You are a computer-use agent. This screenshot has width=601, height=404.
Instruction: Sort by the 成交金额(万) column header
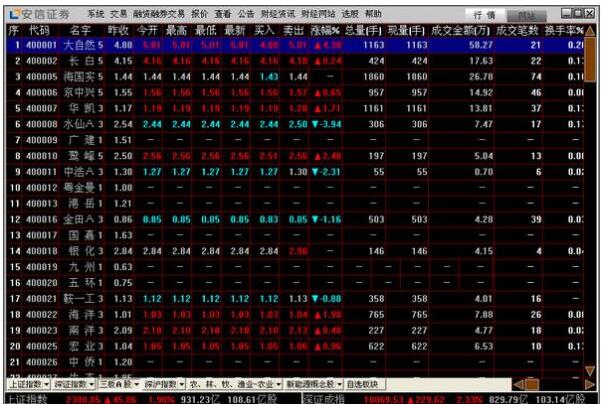[x=461, y=30]
